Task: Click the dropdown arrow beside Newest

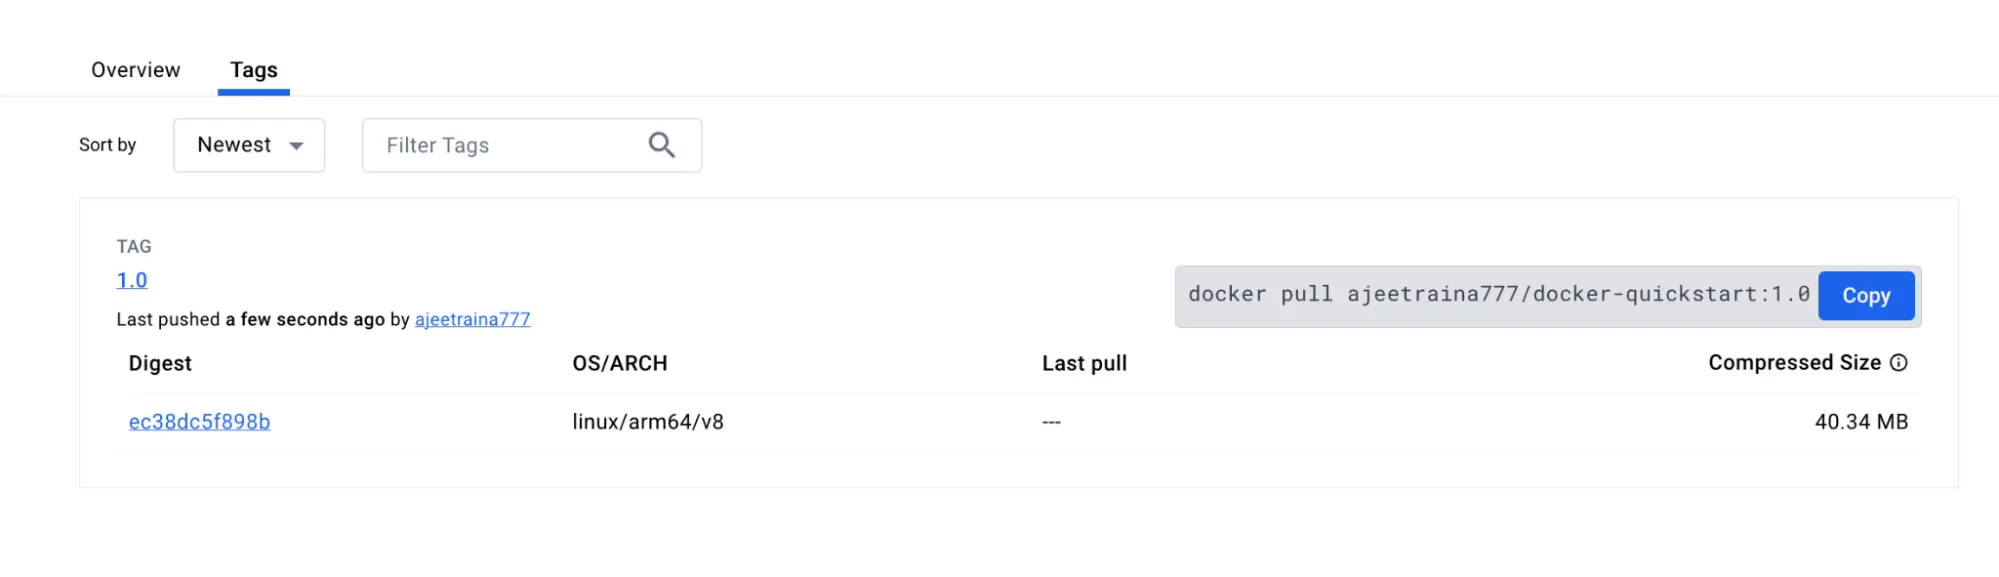Action: click(297, 145)
